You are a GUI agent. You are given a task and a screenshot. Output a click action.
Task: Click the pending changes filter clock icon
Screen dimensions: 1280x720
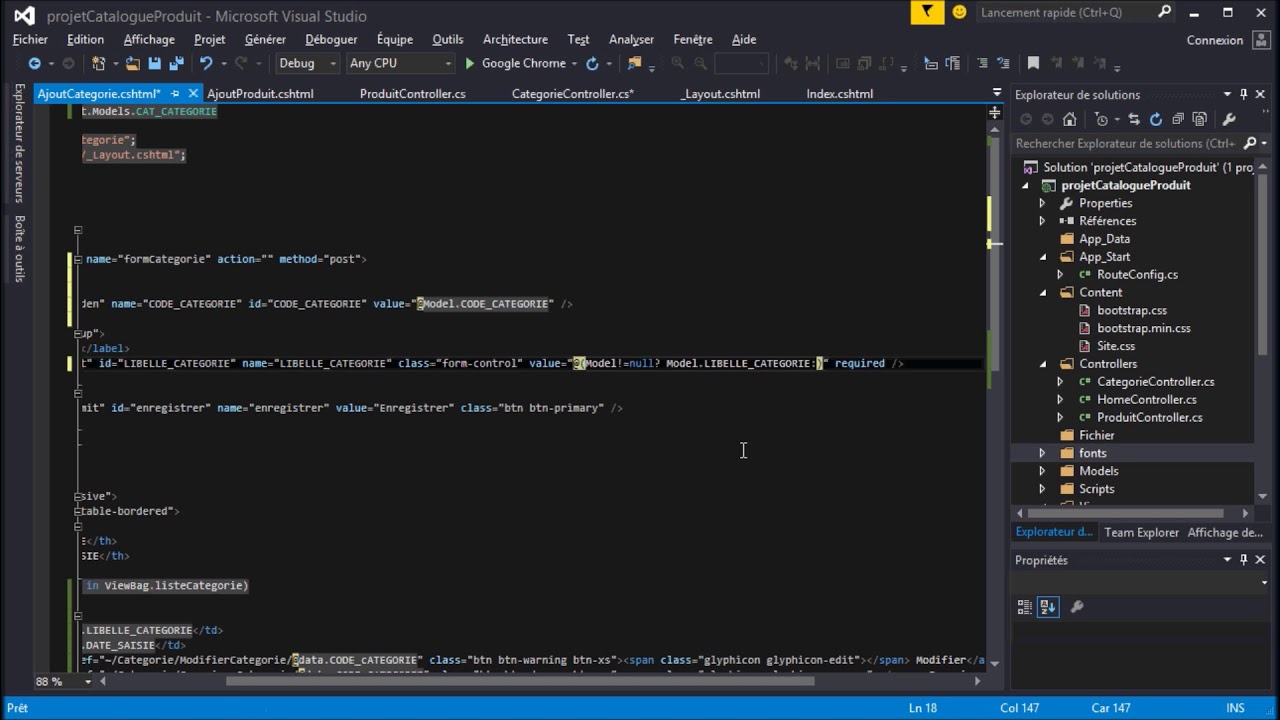(x=1101, y=119)
